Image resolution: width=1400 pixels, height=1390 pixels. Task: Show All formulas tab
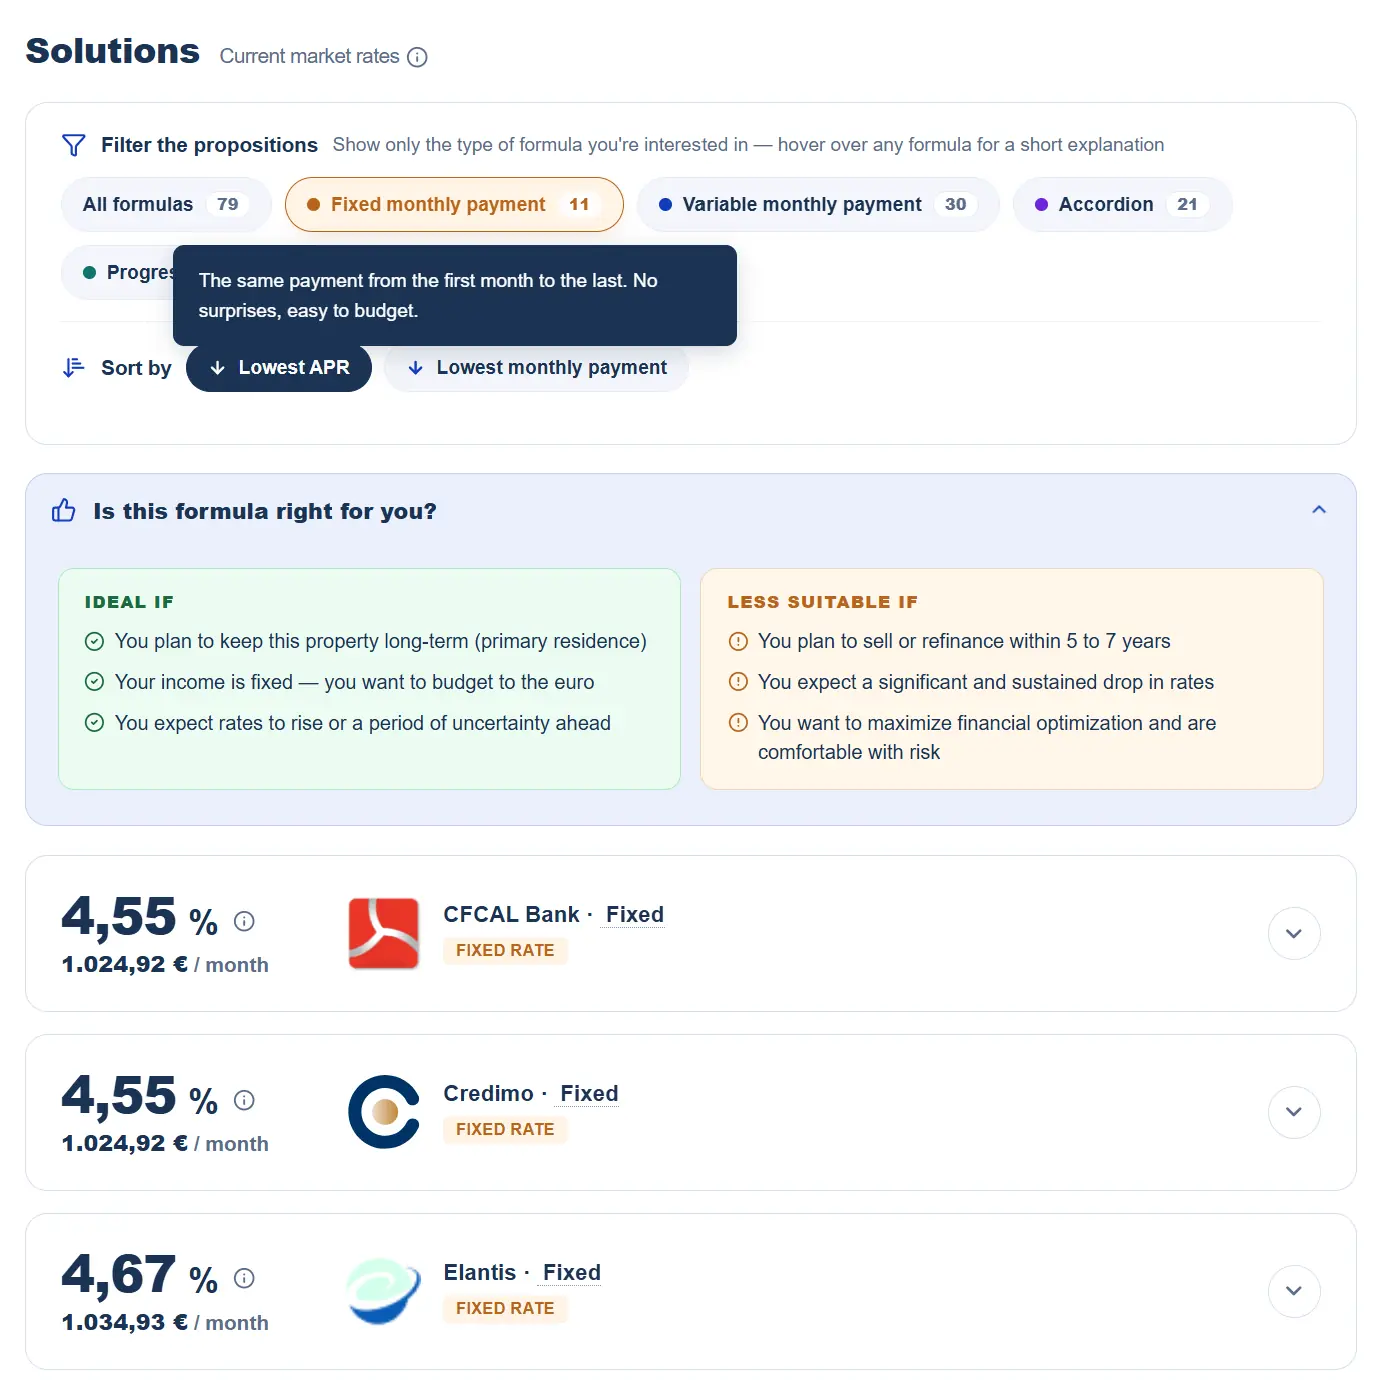coord(166,204)
